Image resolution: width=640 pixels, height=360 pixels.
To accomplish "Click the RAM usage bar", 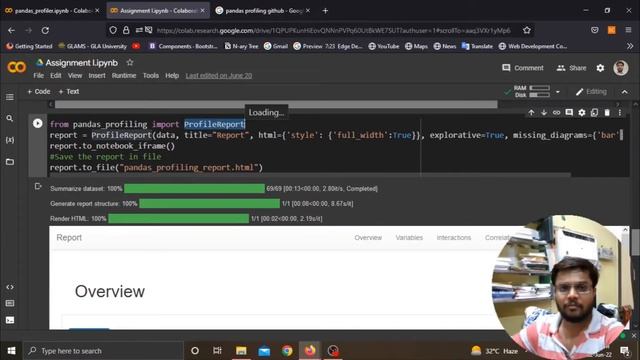I will pyautogui.click(x=540, y=88).
